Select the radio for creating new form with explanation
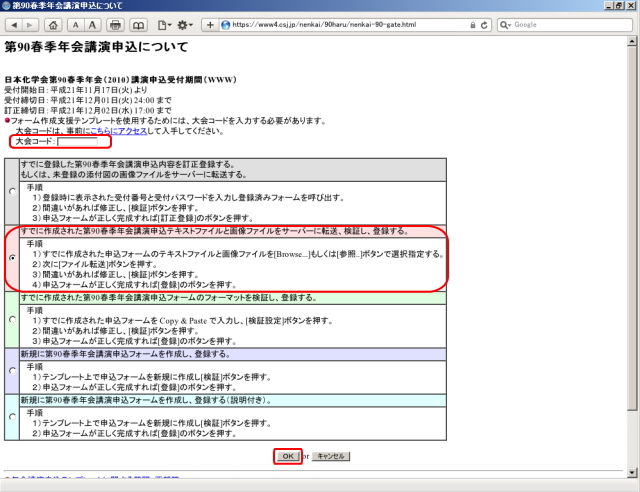The image size is (640, 492). 12,417
